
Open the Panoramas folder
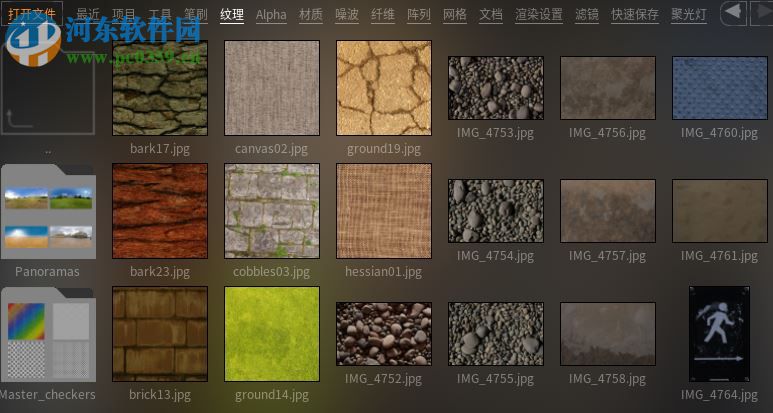pyautogui.click(x=48, y=212)
